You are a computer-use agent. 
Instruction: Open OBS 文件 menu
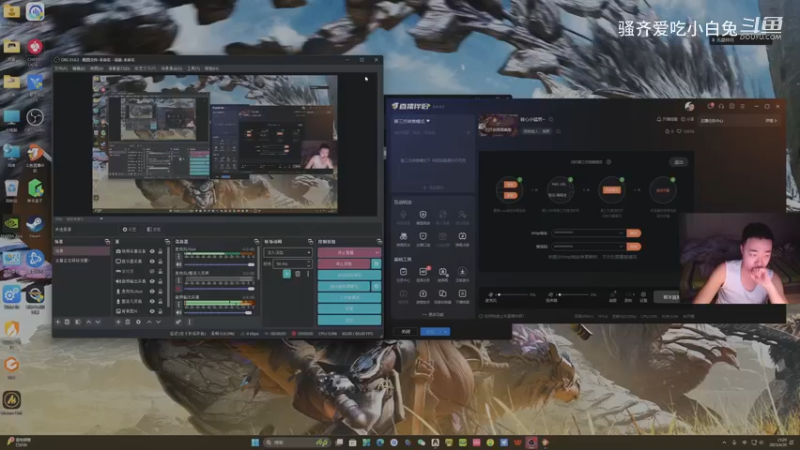tap(61, 68)
